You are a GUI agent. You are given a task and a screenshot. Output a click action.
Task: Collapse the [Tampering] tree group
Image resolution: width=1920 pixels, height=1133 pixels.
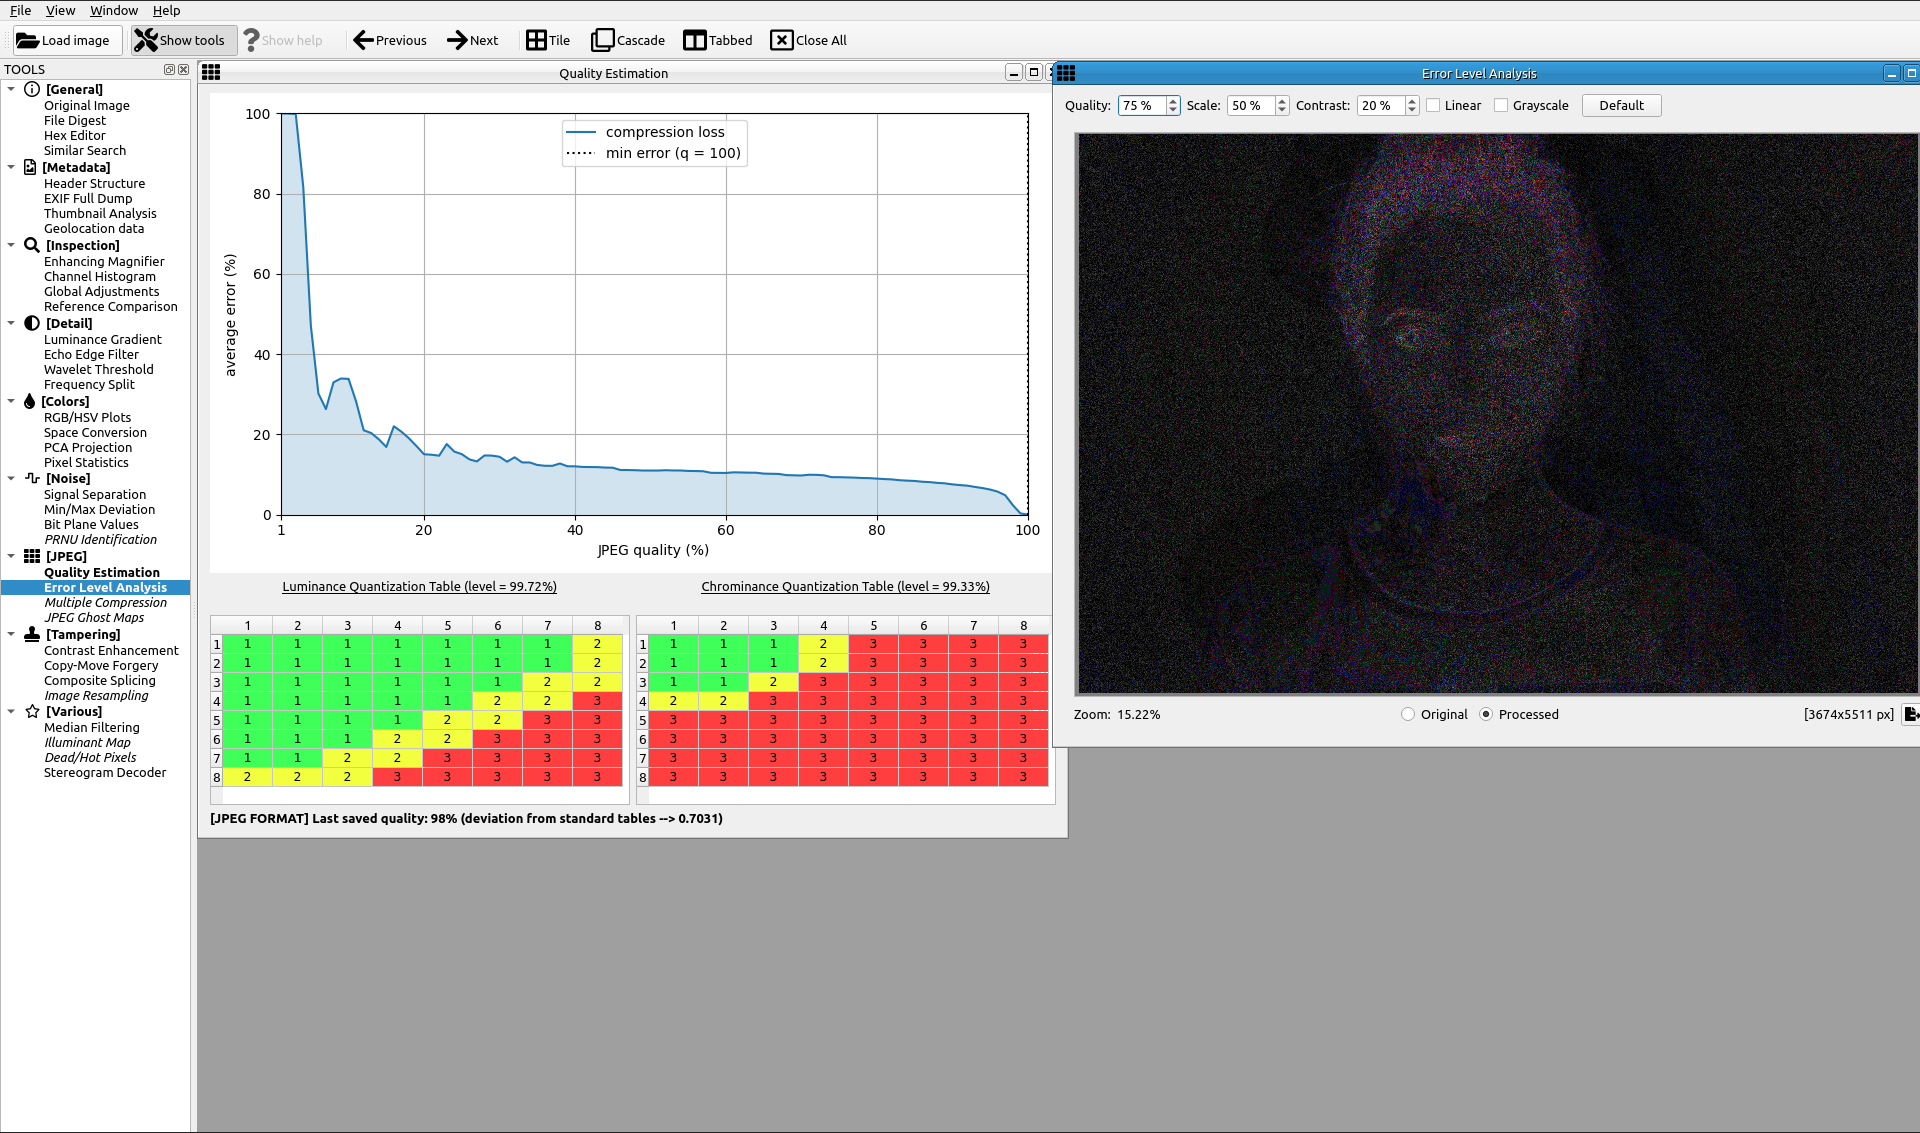pos(11,634)
